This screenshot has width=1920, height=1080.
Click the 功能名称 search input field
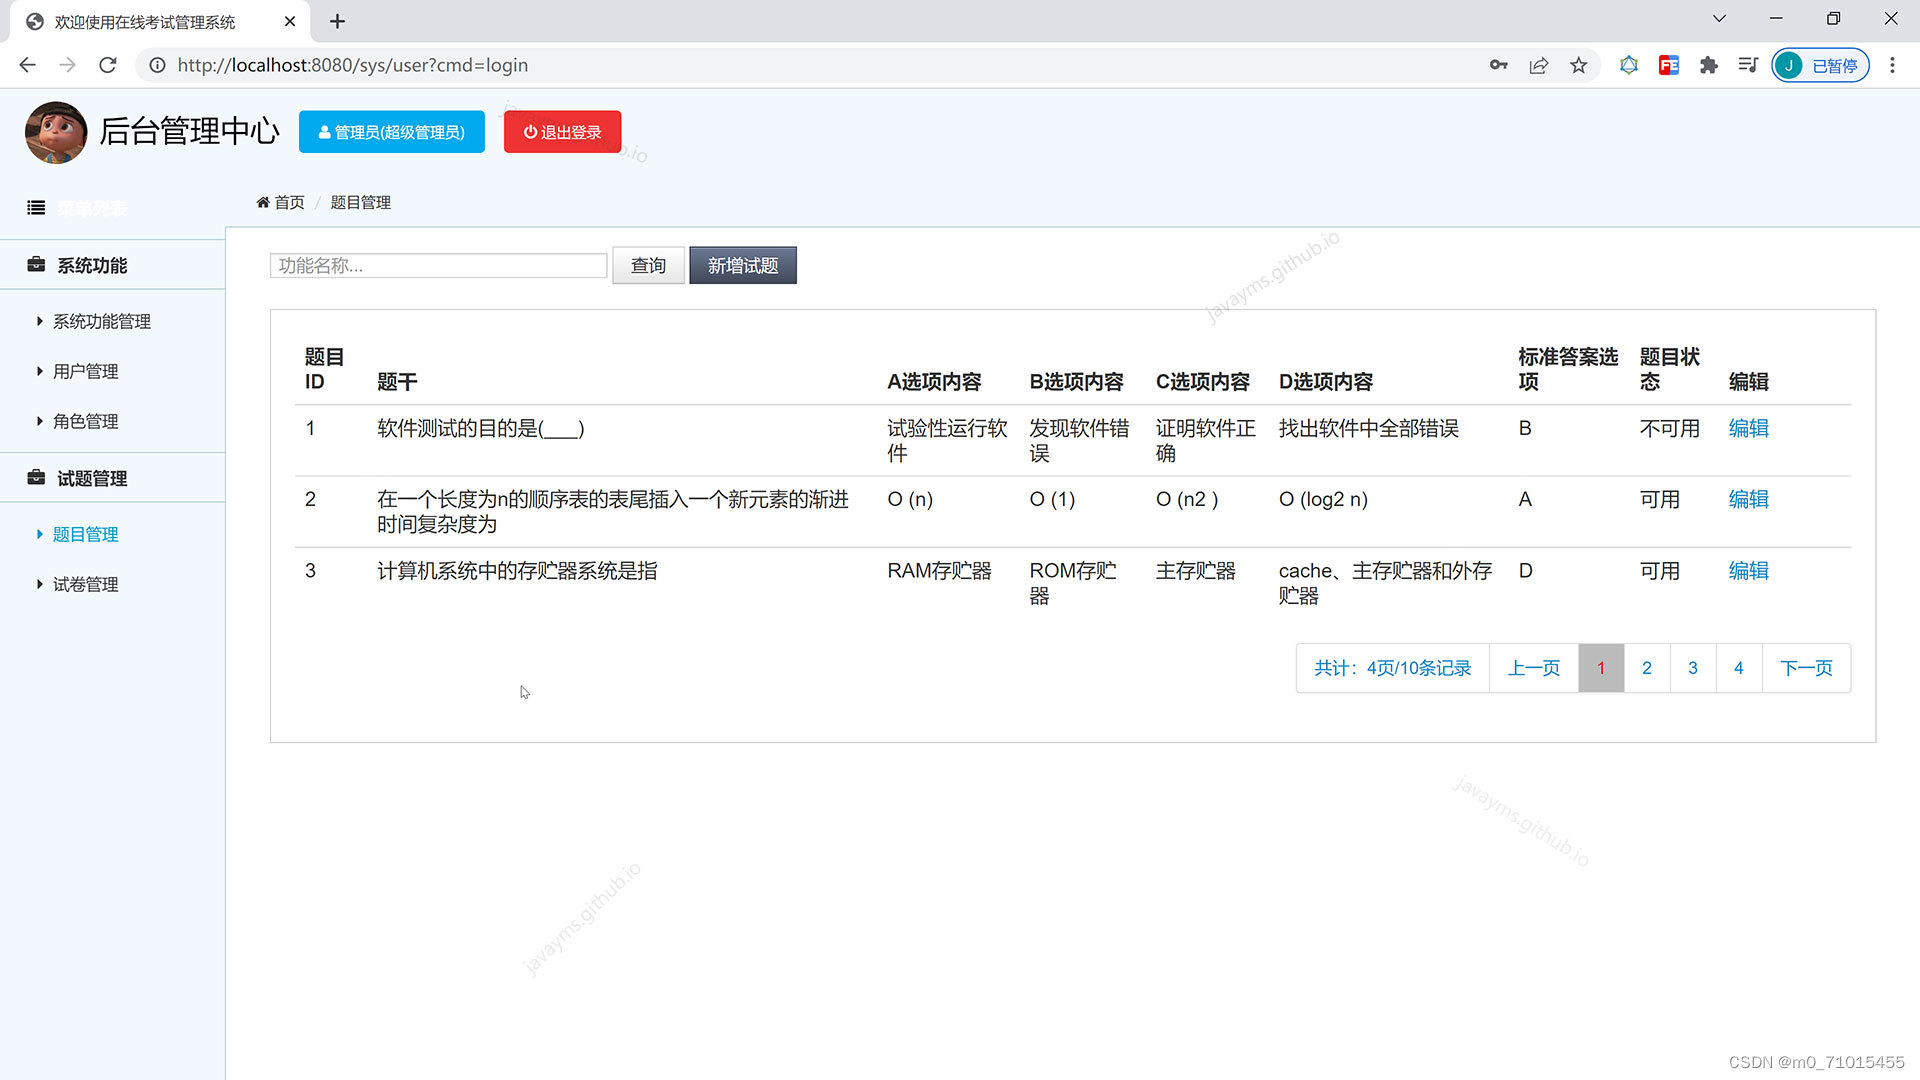click(x=437, y=265)
